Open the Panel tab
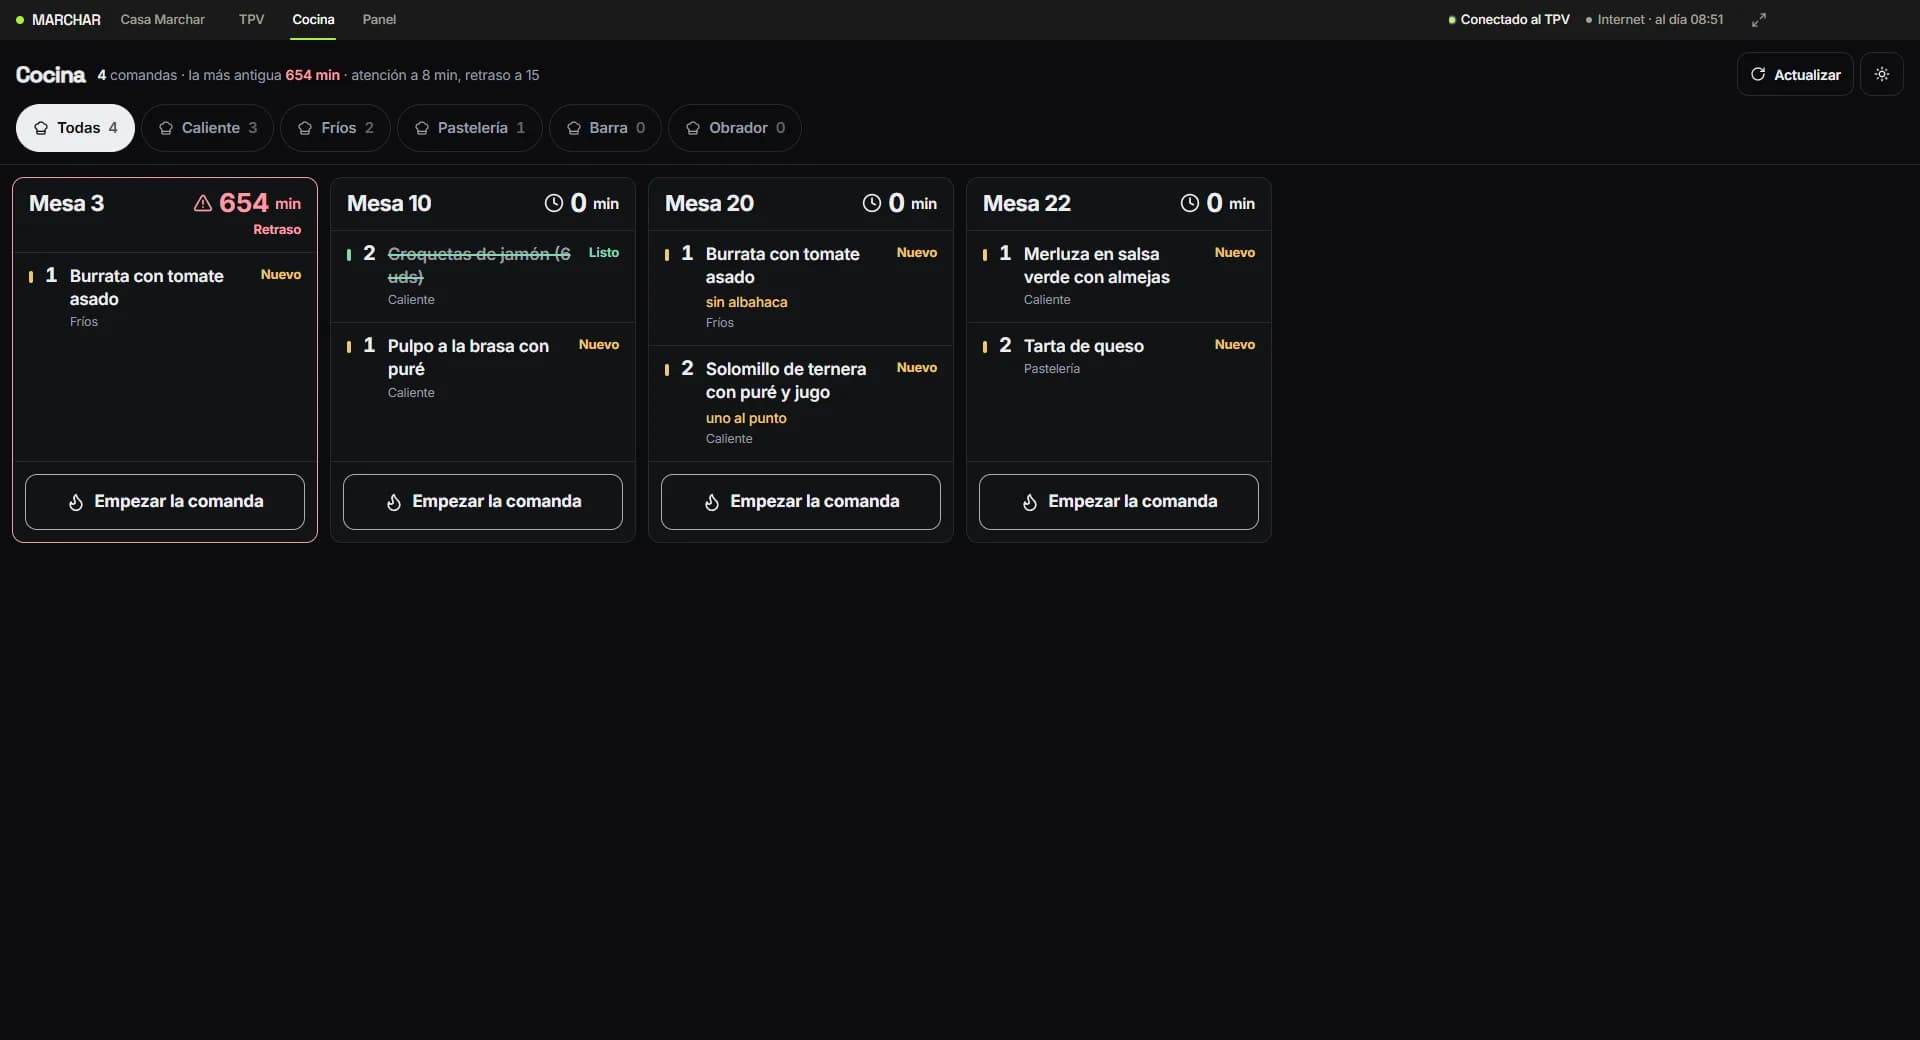 (x=379, y=20)
